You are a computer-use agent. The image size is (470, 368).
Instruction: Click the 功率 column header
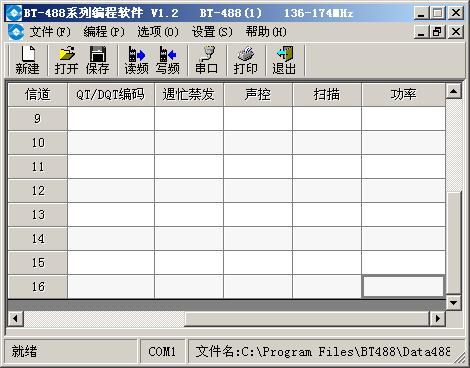click(404, 95)
